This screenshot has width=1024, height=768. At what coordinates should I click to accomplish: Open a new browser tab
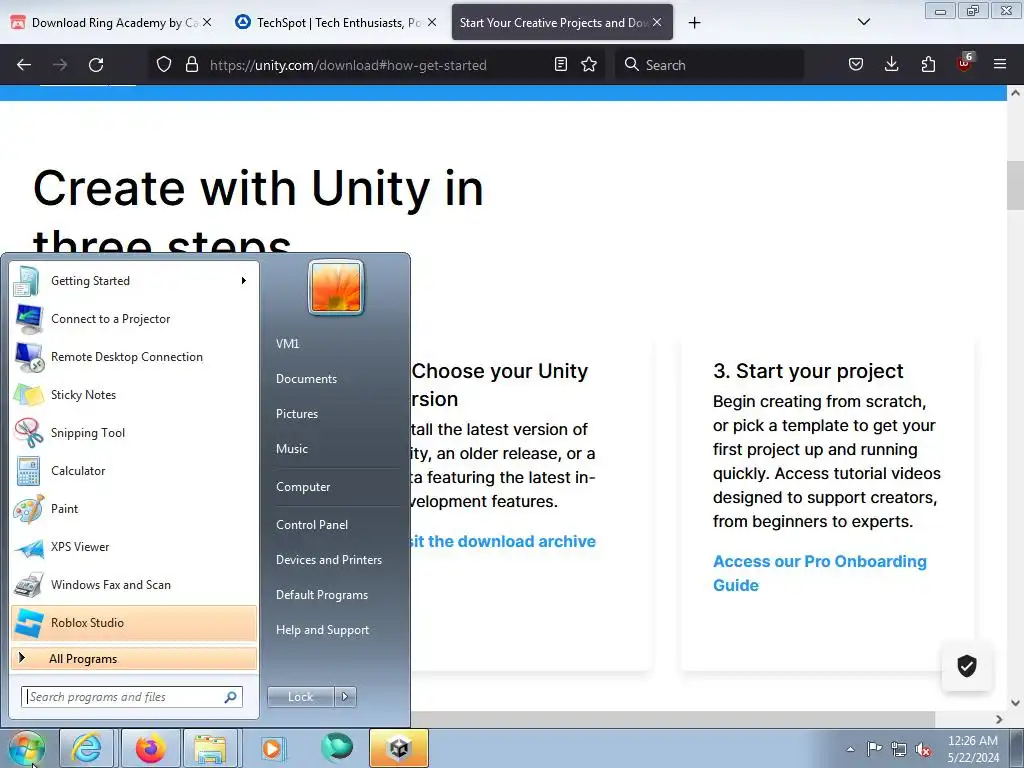[x=694, y=23]
